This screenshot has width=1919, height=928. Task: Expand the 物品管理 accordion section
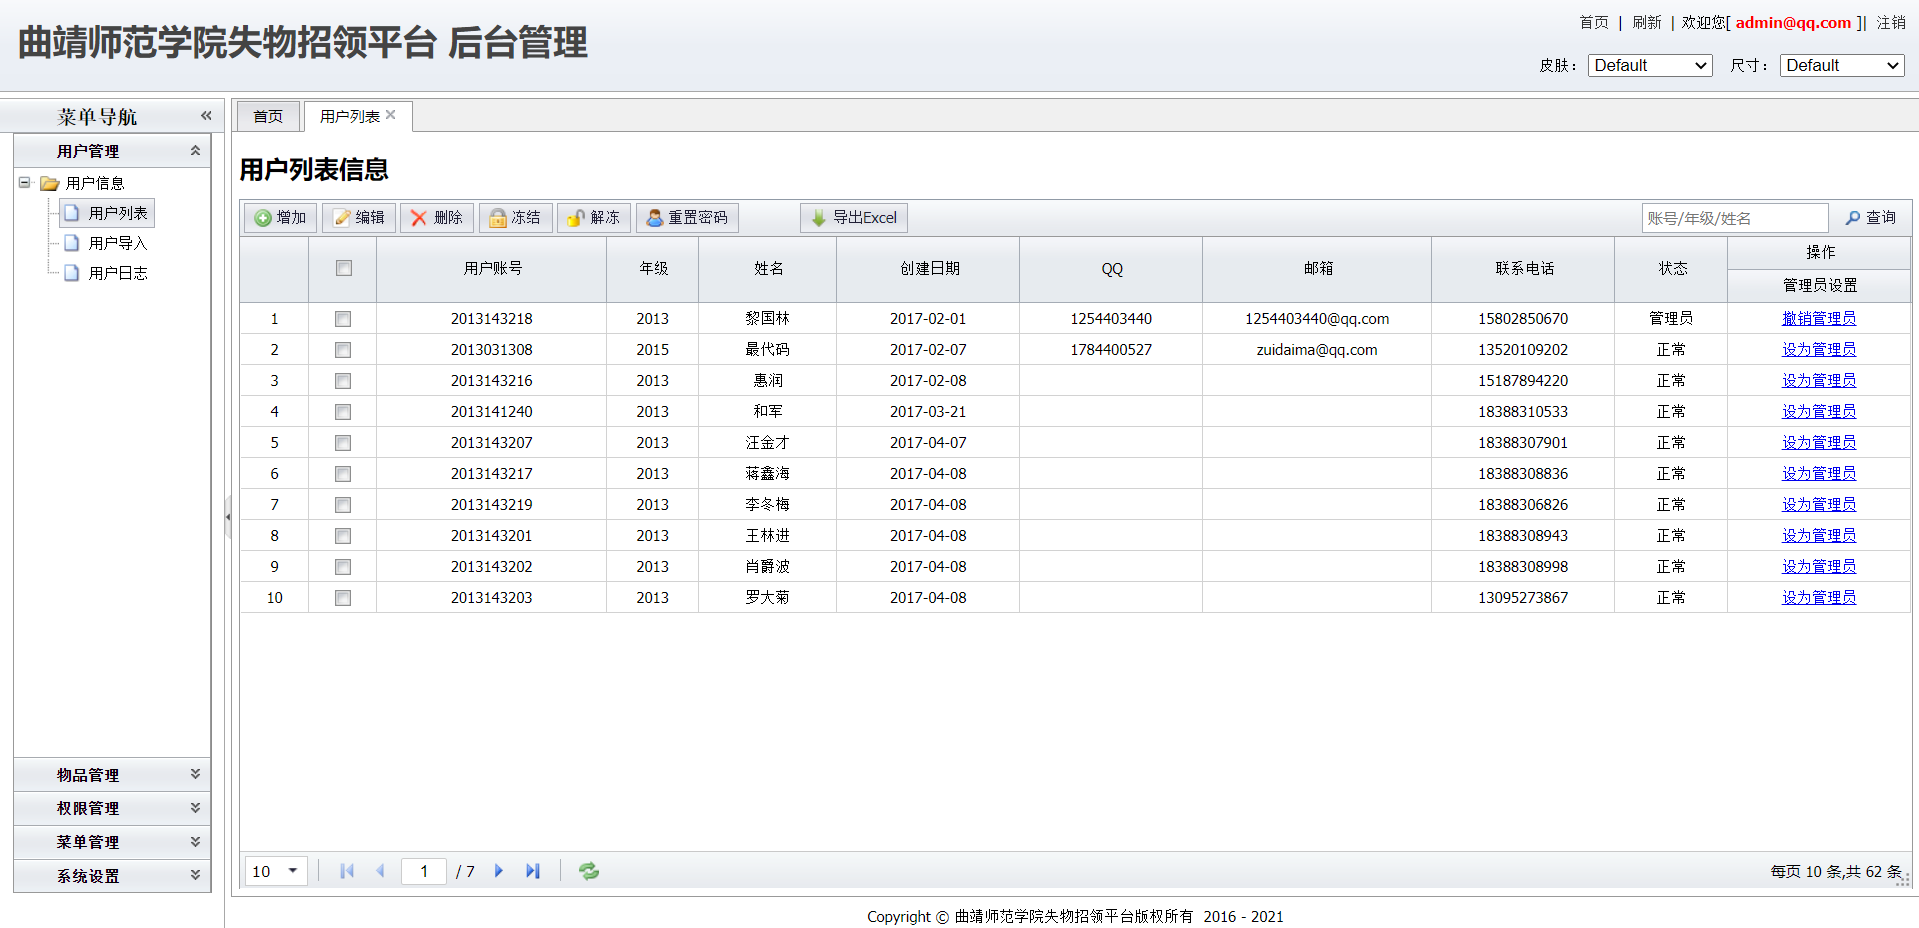coord(195,774)
